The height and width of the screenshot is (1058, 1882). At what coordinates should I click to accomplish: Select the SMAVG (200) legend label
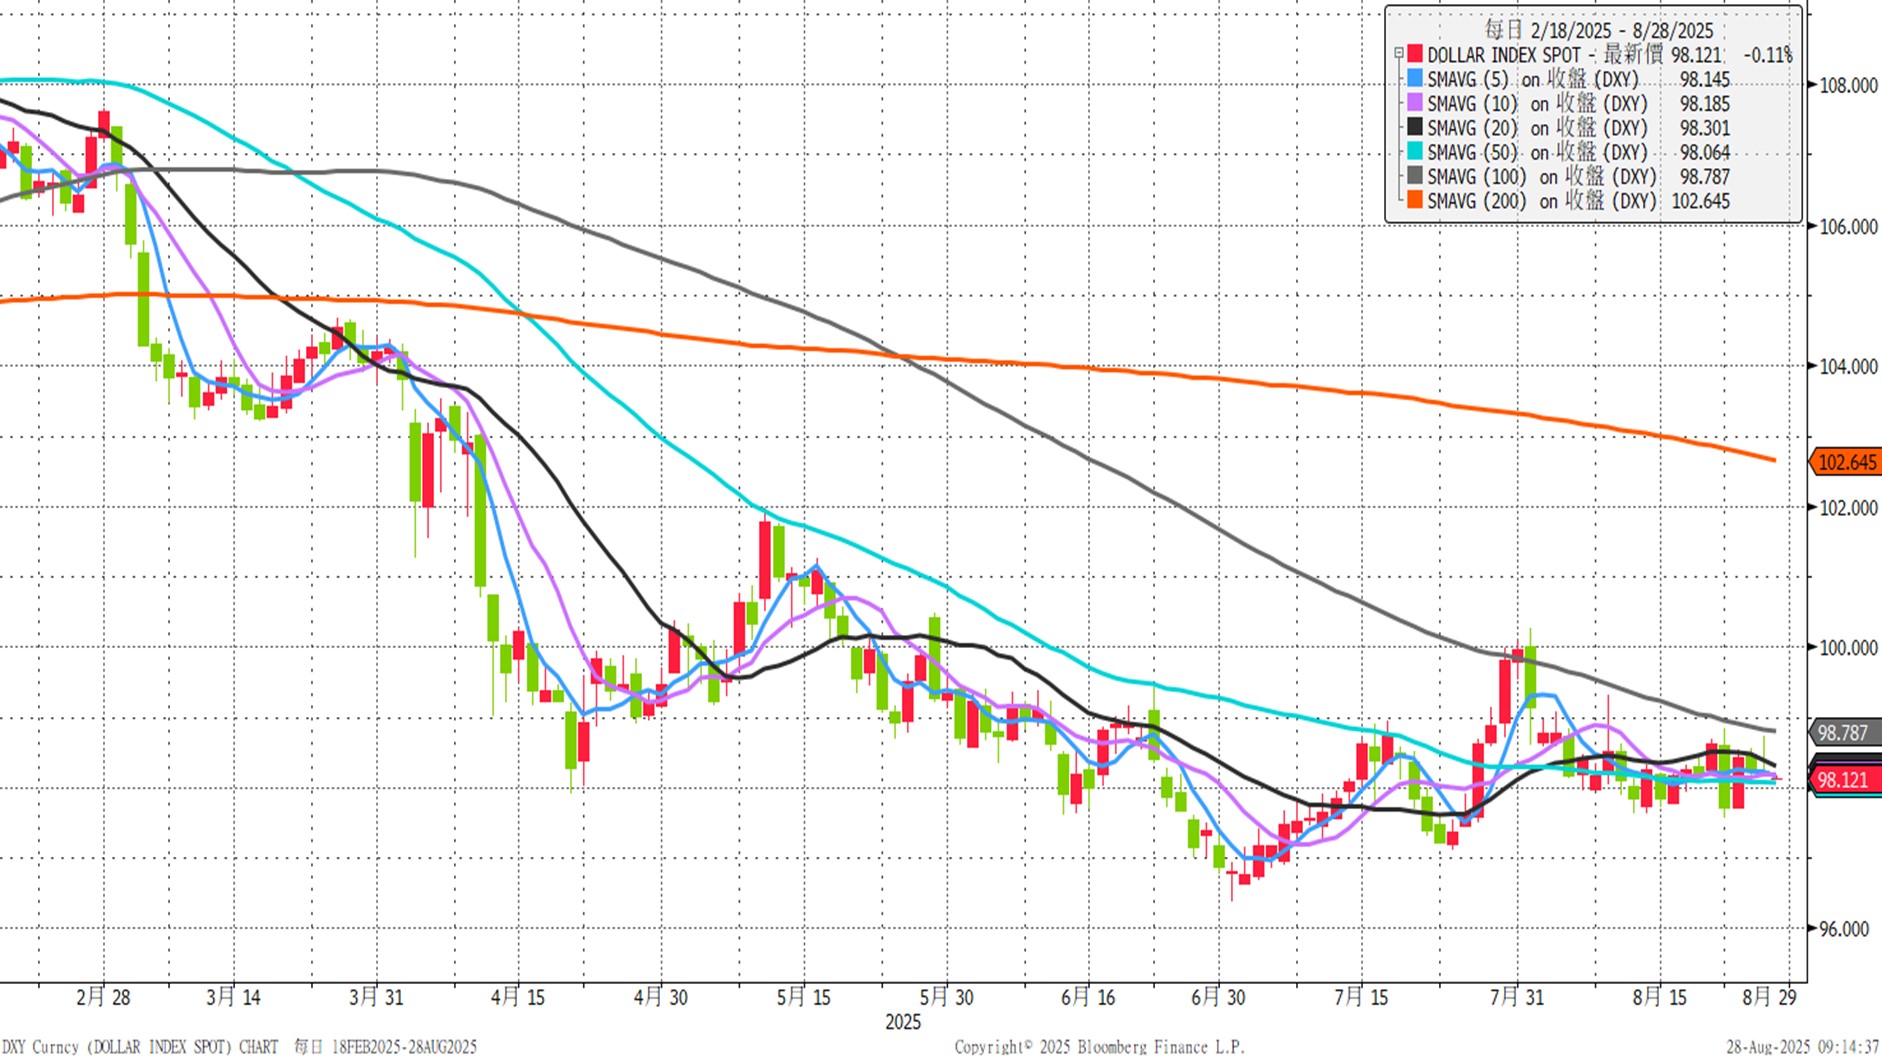coord(1542,201)
